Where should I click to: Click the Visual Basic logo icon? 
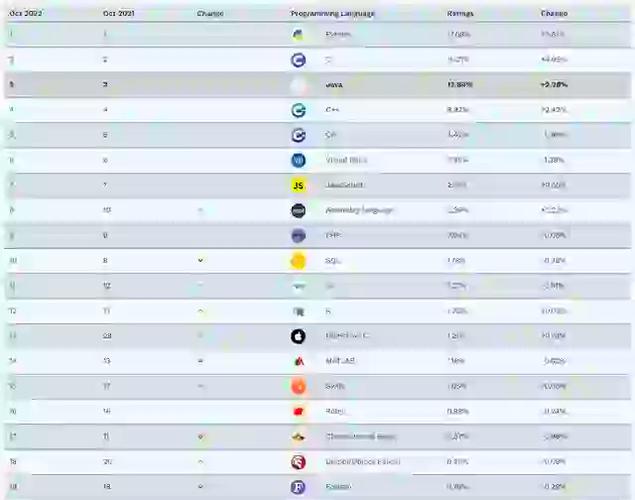pyautogui.click(x=298, y=160)
